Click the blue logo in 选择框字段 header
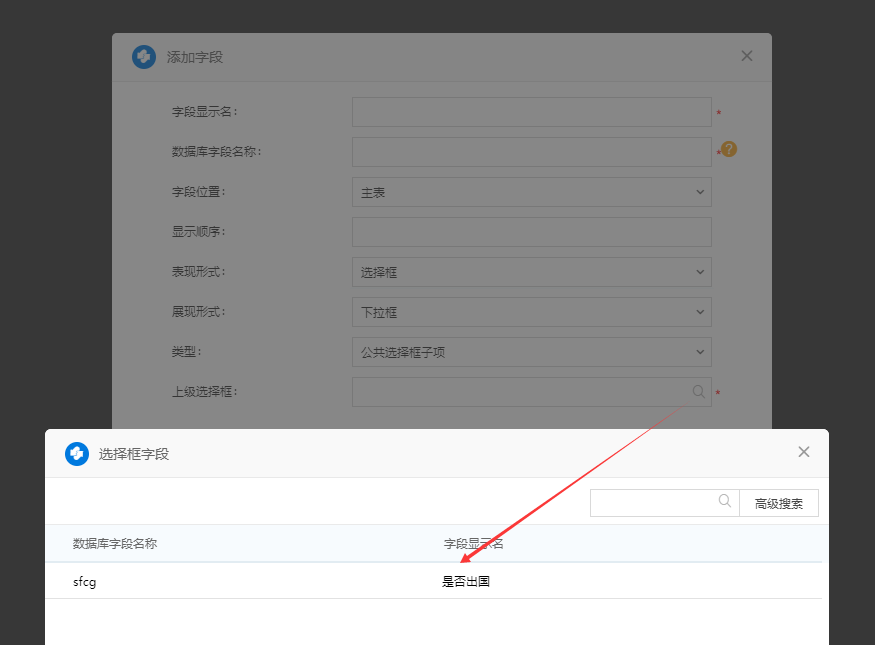Image resolution: width=875 pixels, height=645 pixels. click(77, 454)
